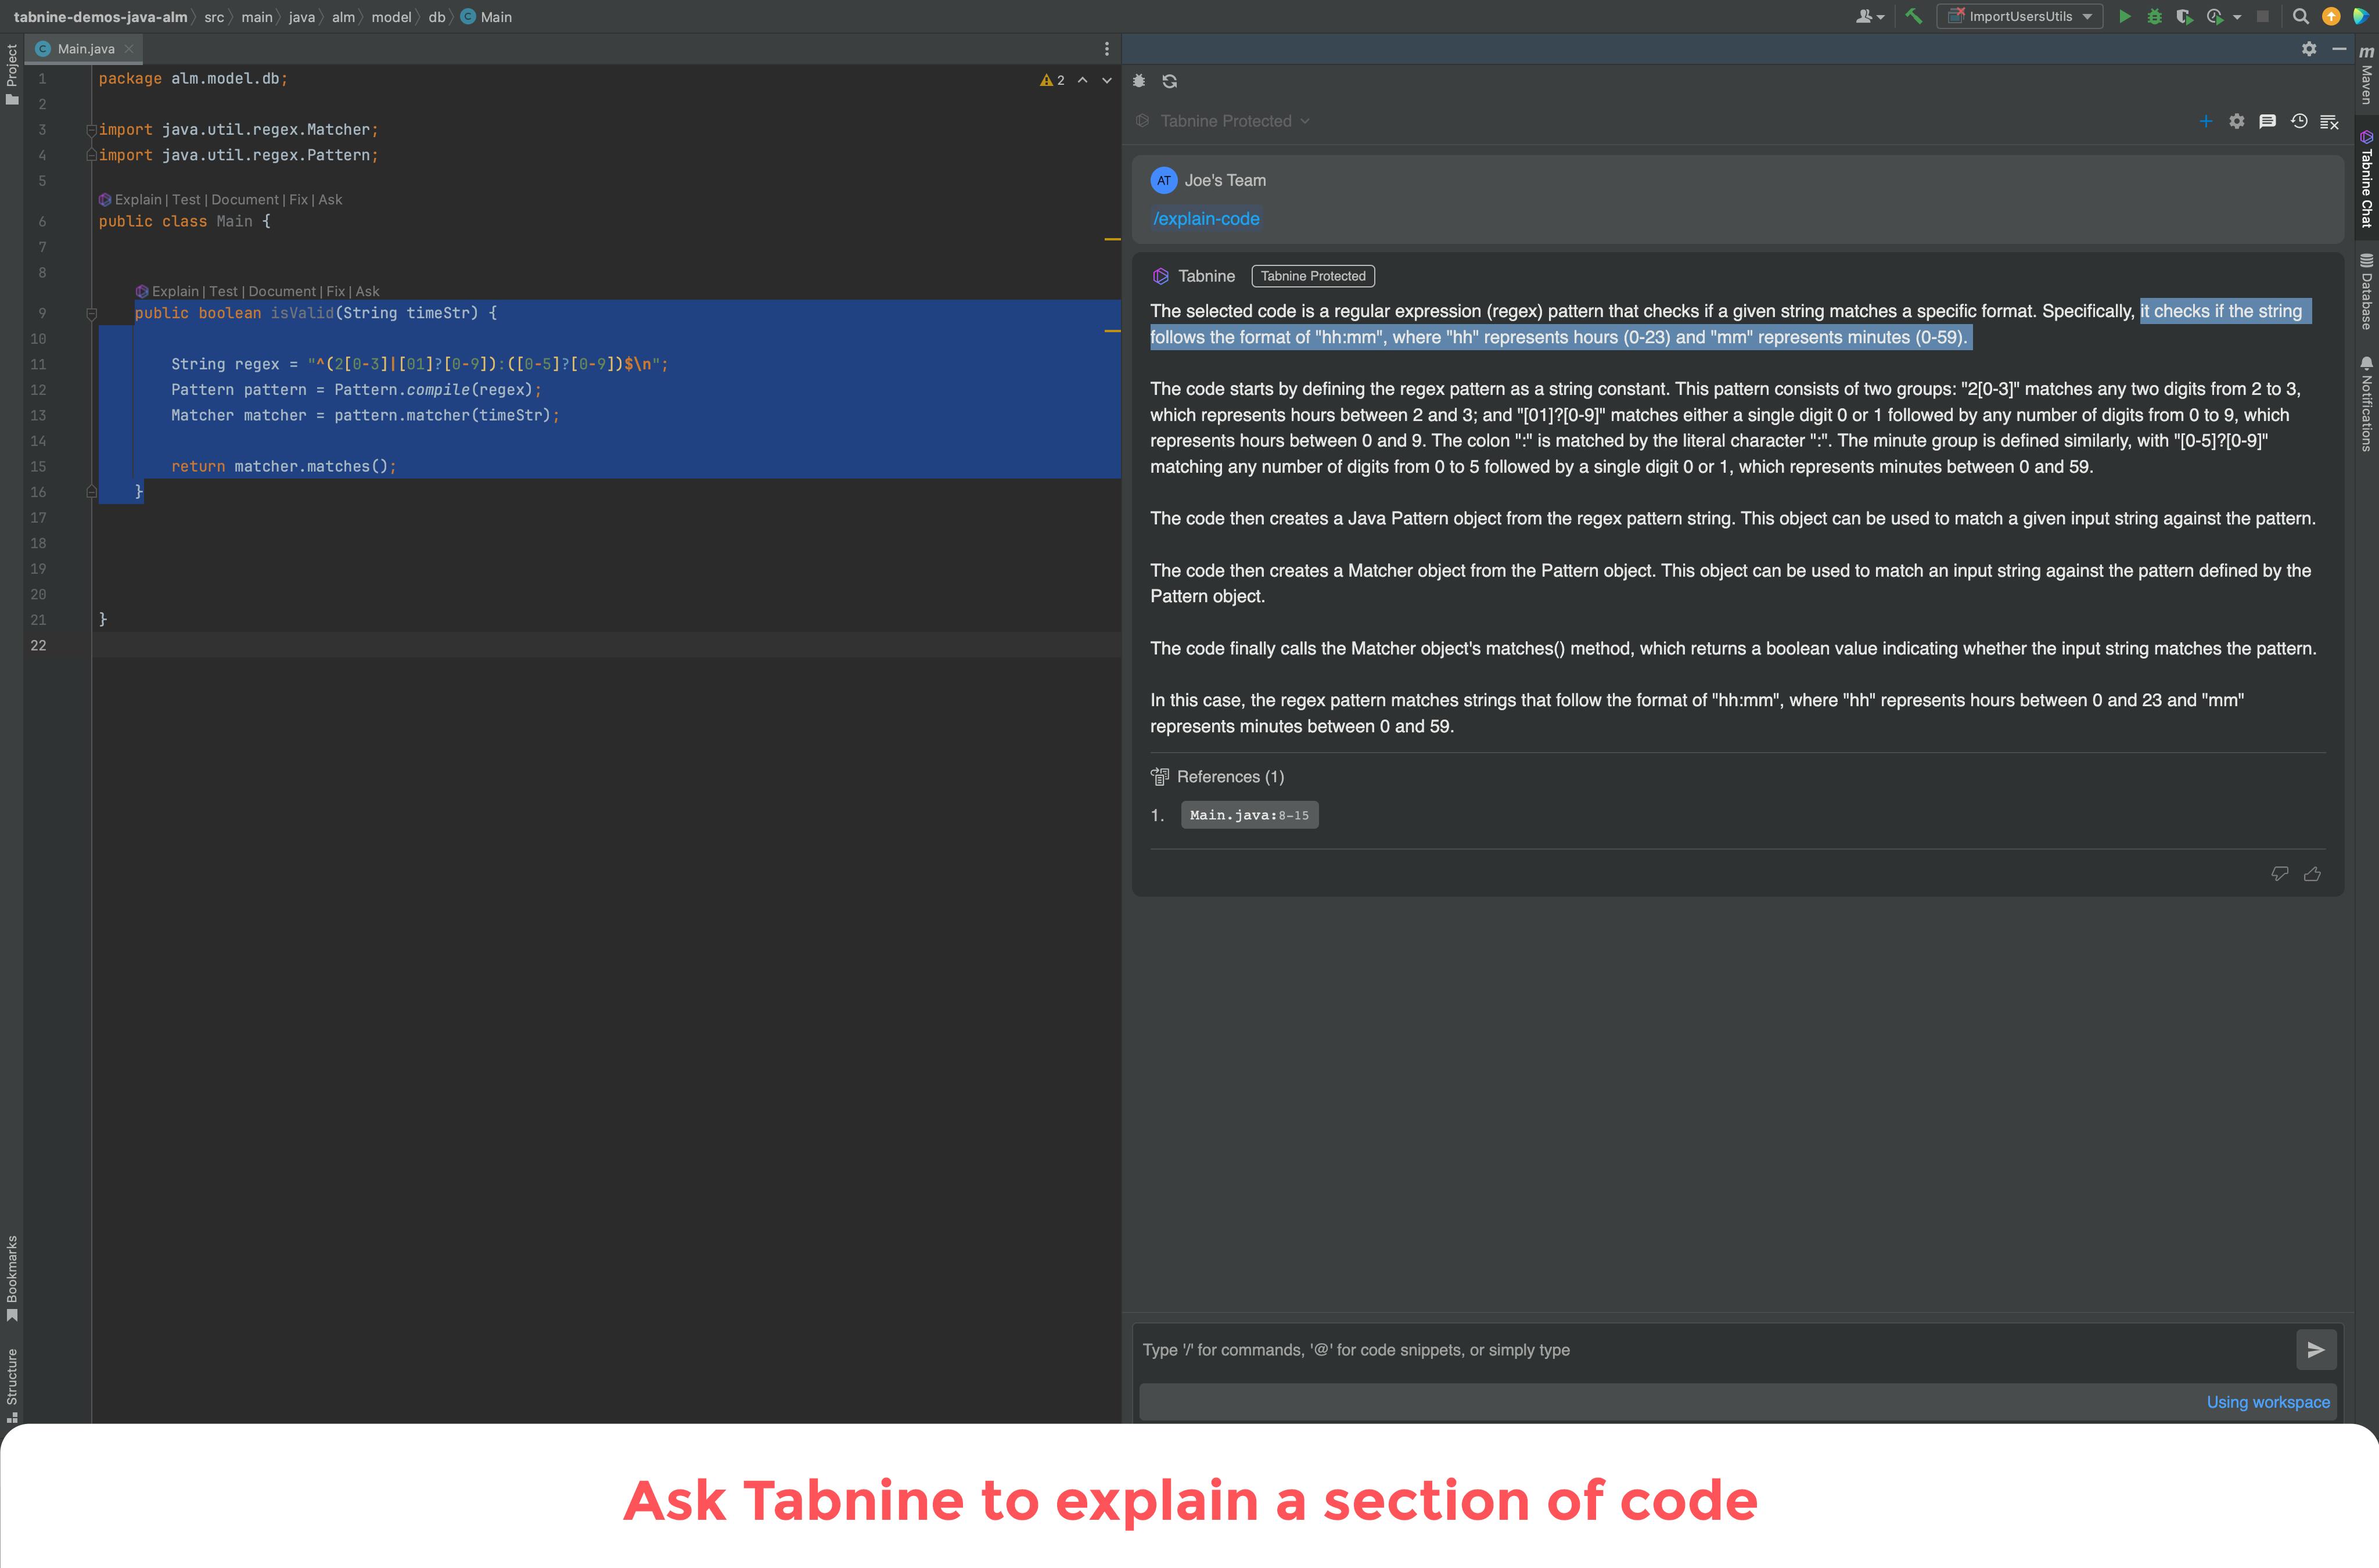Go to previous highlighted error arrow
The image size is (2379, 1568).
[1082, 80]
